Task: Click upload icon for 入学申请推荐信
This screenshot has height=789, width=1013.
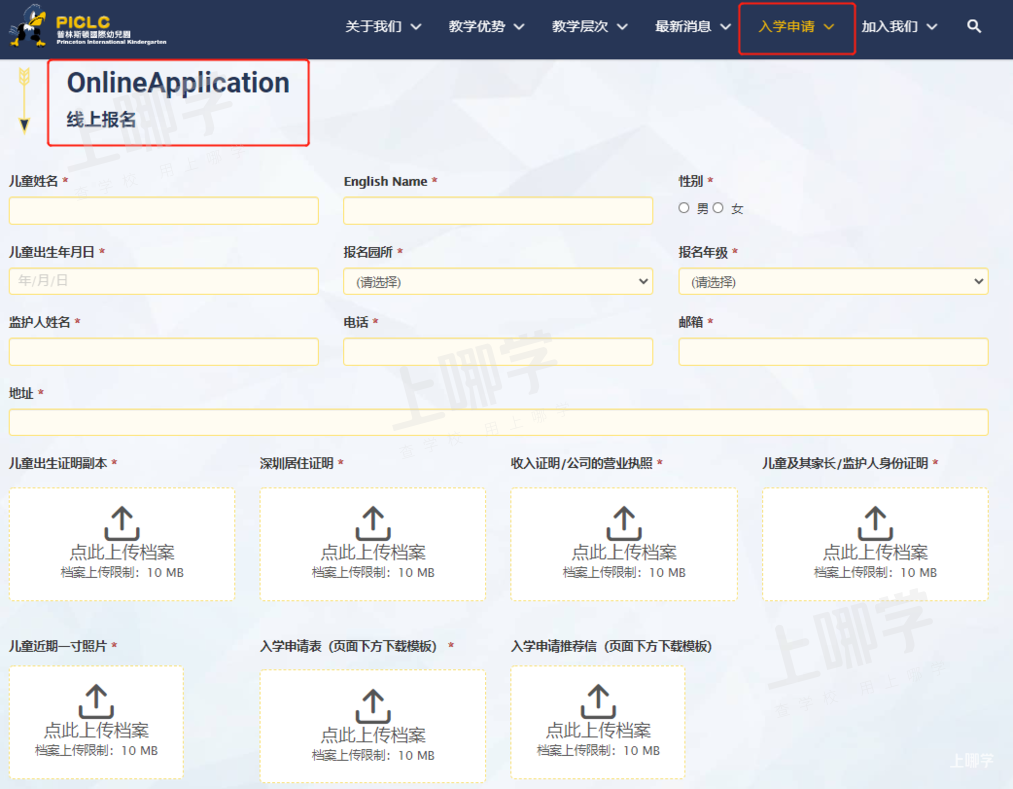Action: [598, 700]
